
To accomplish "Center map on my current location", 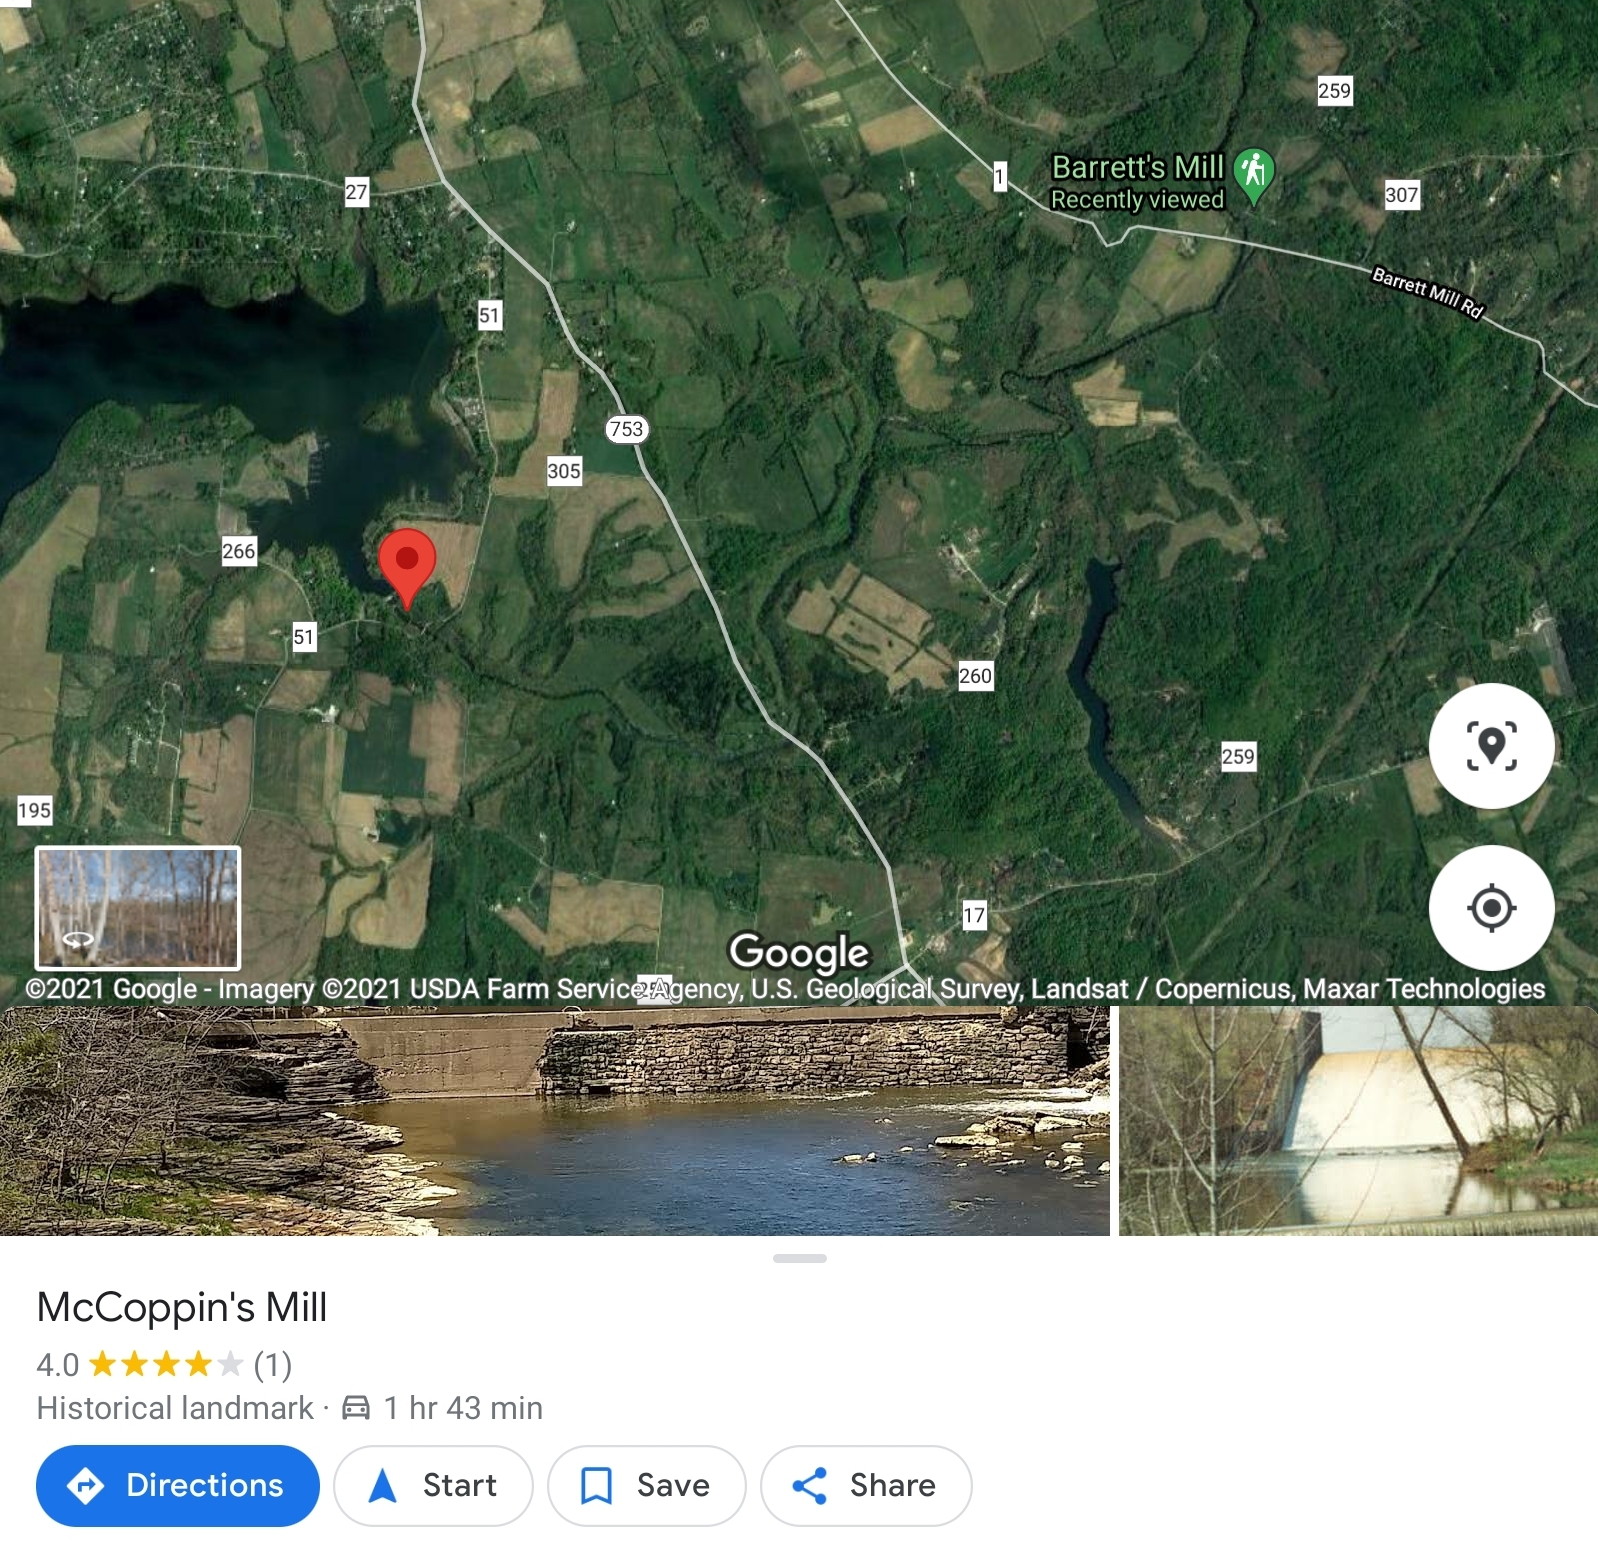I will point(1491,908).
